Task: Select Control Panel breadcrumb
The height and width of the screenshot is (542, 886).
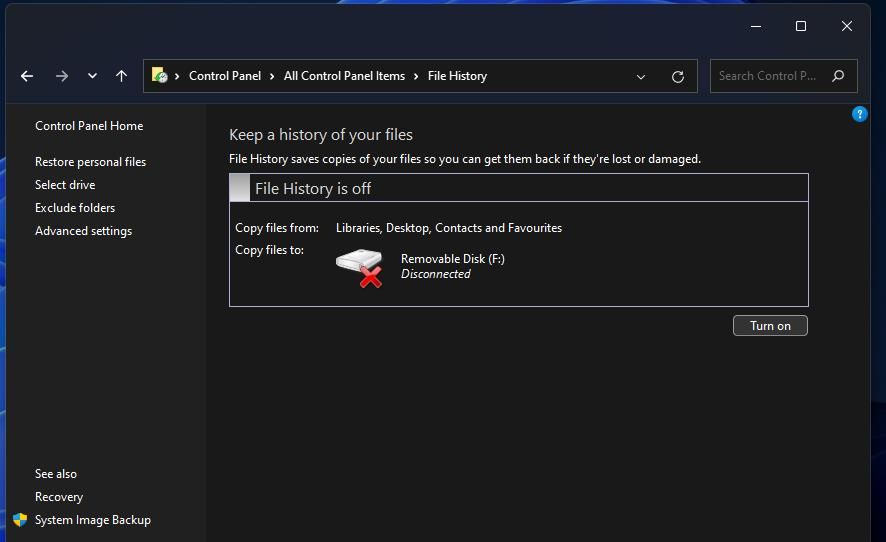Action: tap(225, 76)
